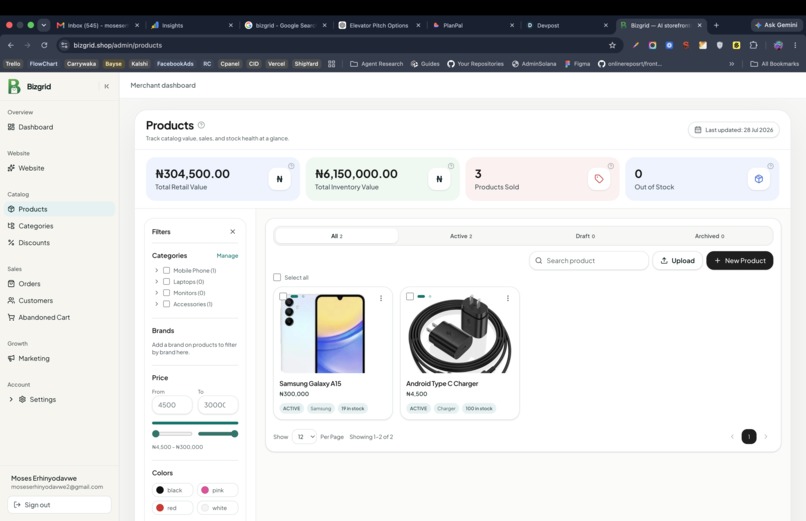The image size is (806, 521).
Task: Tick the Mobile Phone category checkbox
Action: (x=167, y=270)
